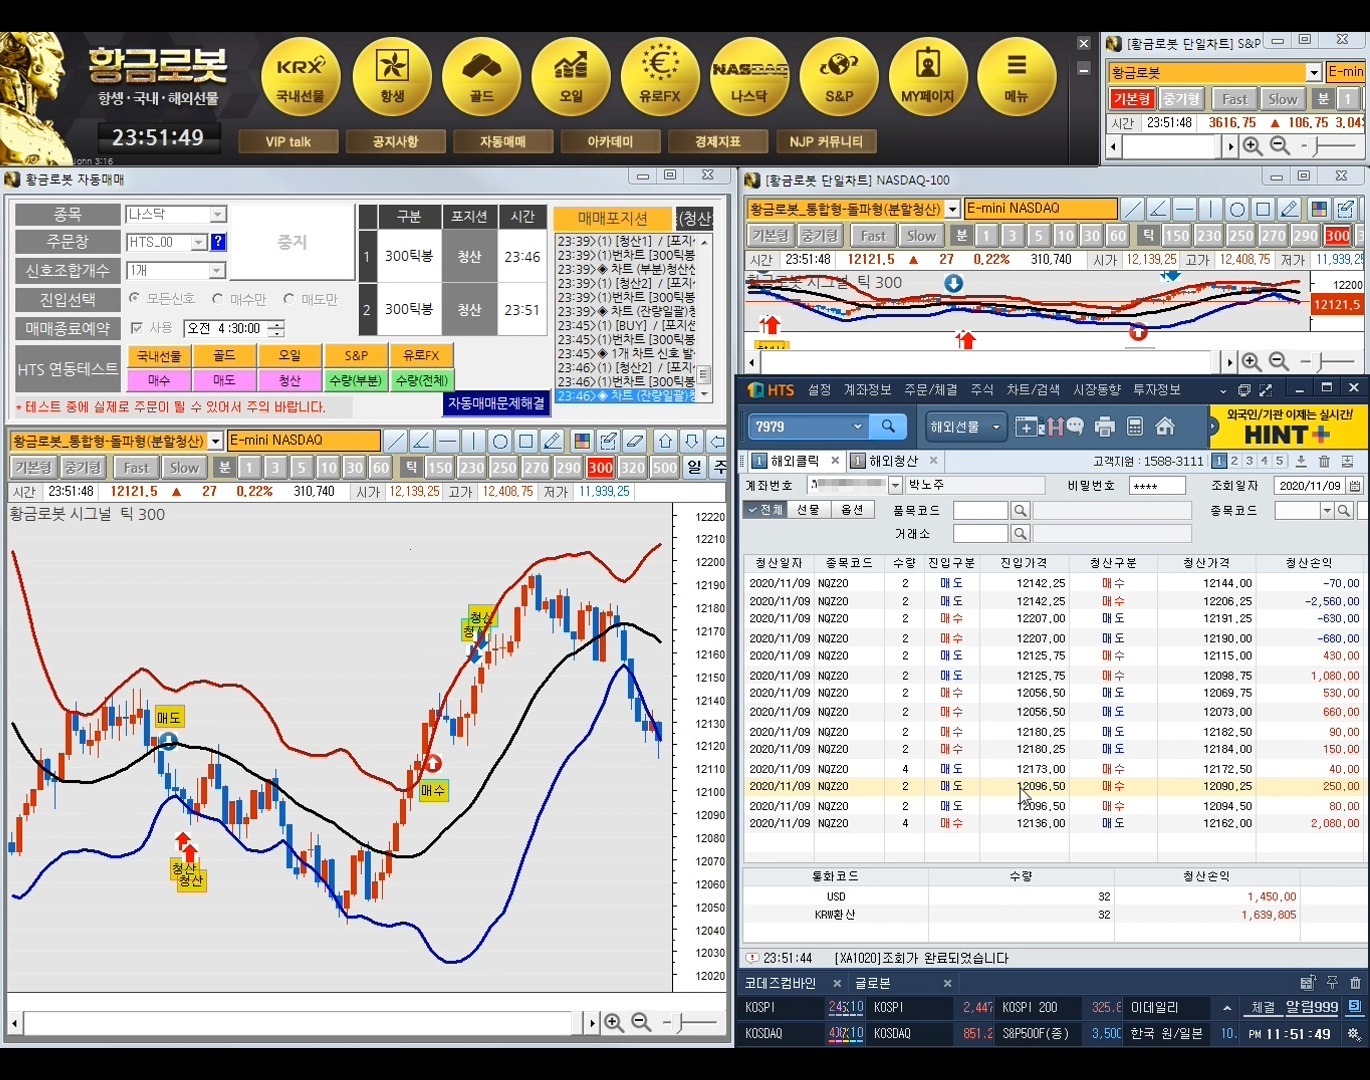Click the 중지 stop button
This screenshot has width=1370, height=1080.
tap(292, 242)
